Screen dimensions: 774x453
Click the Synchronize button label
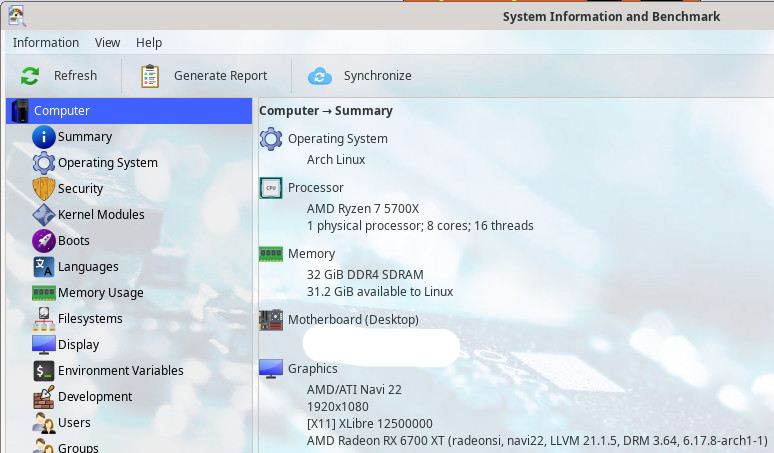(x=378, y=76)
